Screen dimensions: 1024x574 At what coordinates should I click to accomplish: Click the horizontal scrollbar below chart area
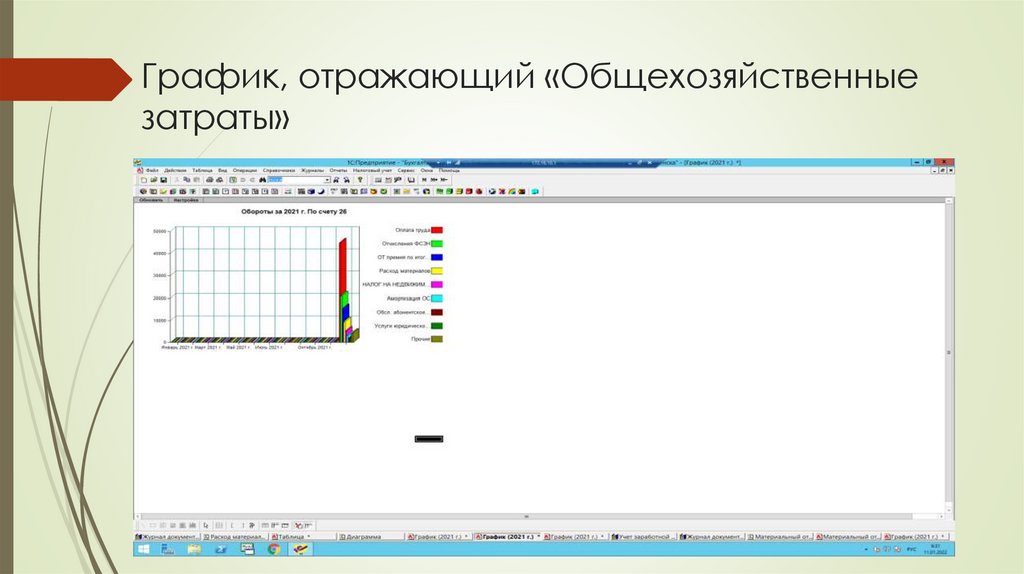539,517
